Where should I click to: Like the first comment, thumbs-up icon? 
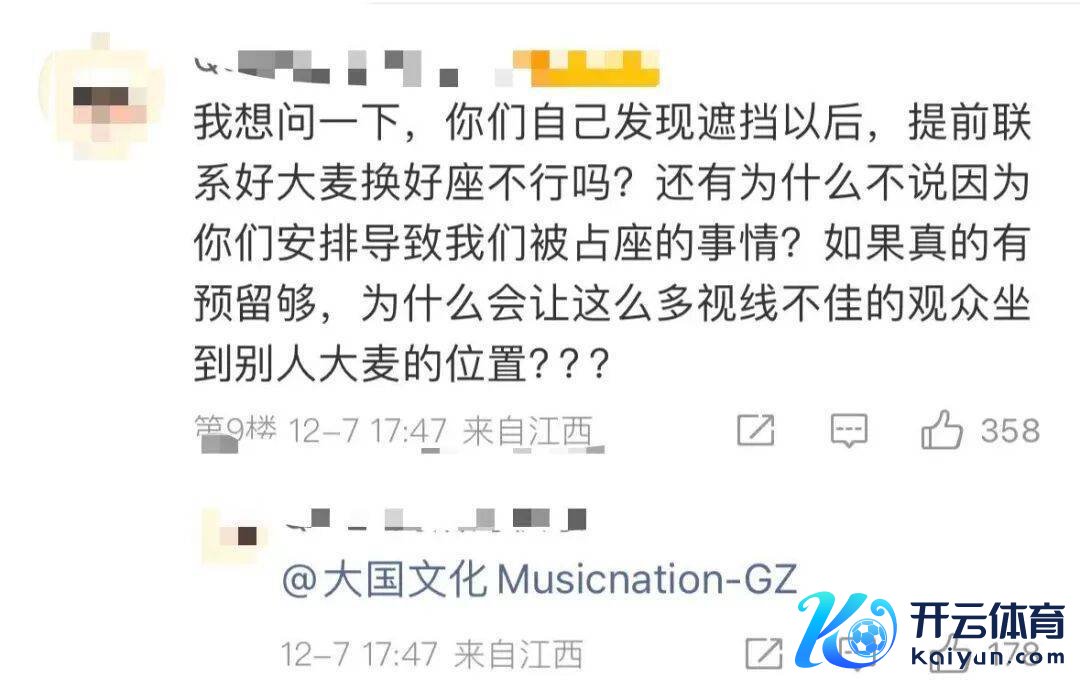(941, 430)
